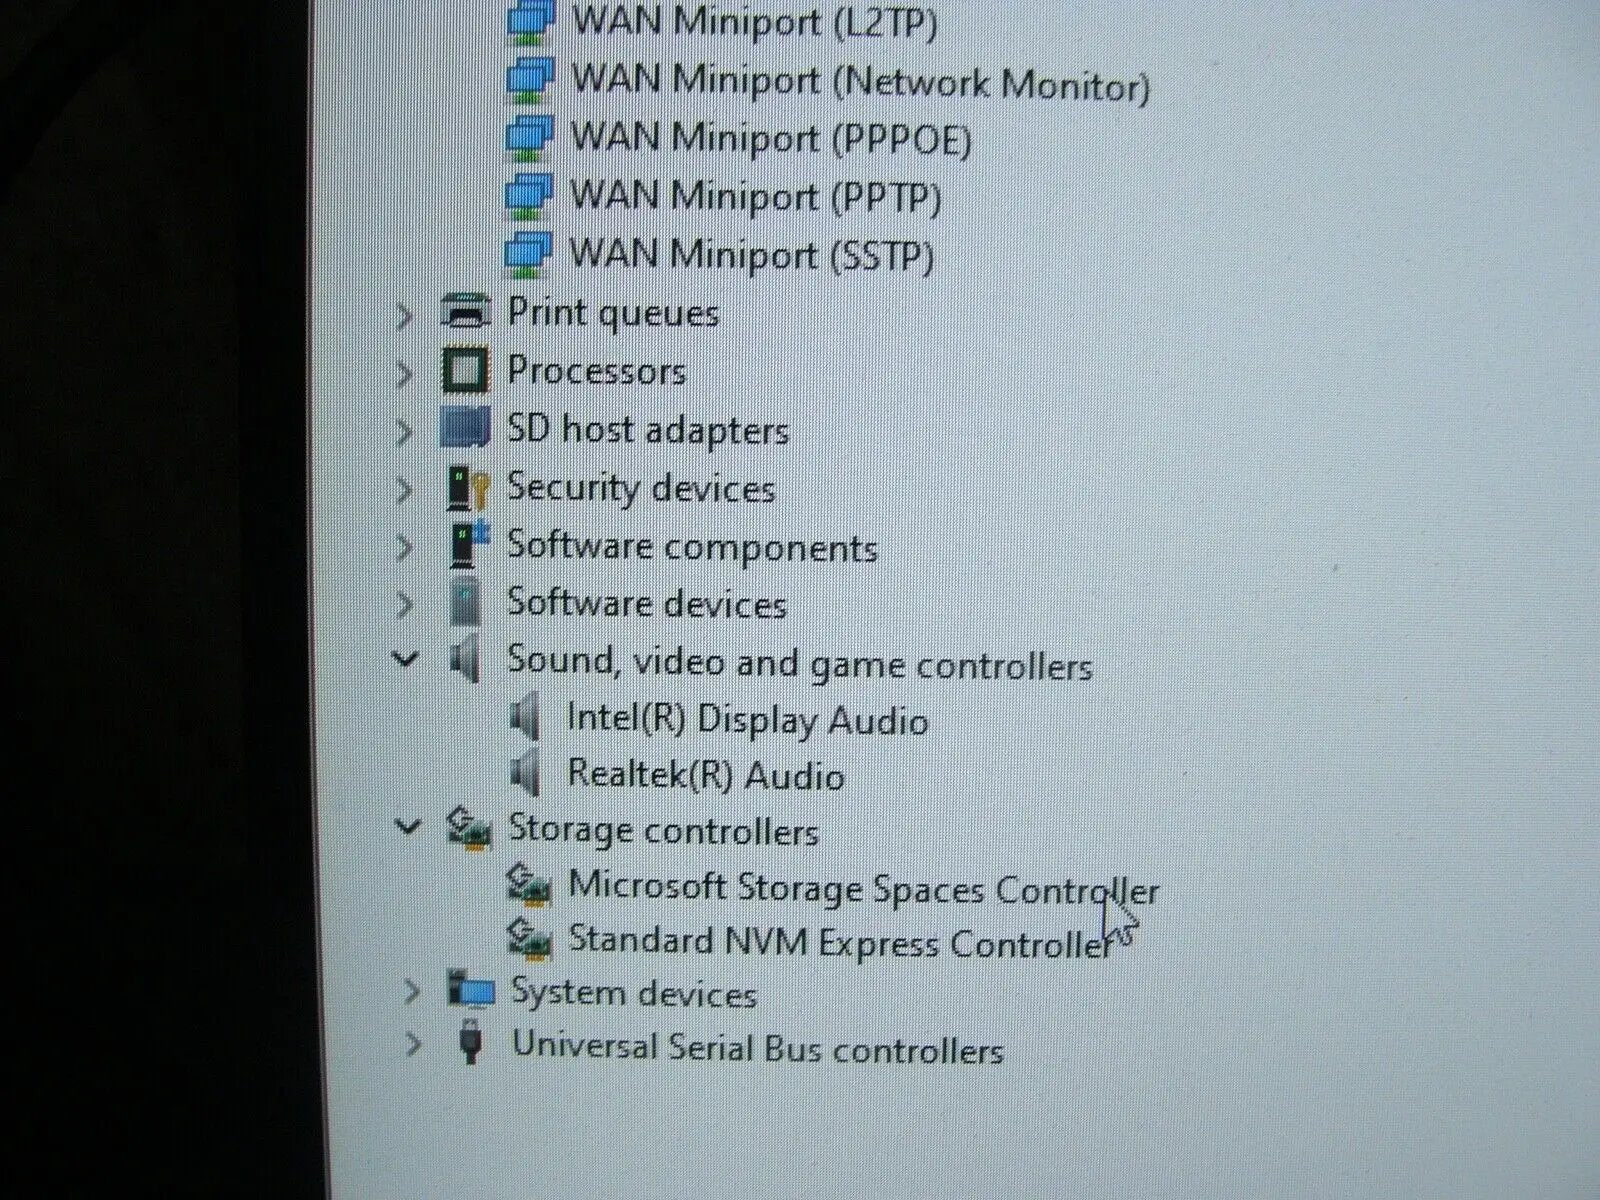Expand the Software devices category

click(x=404, y=605)
